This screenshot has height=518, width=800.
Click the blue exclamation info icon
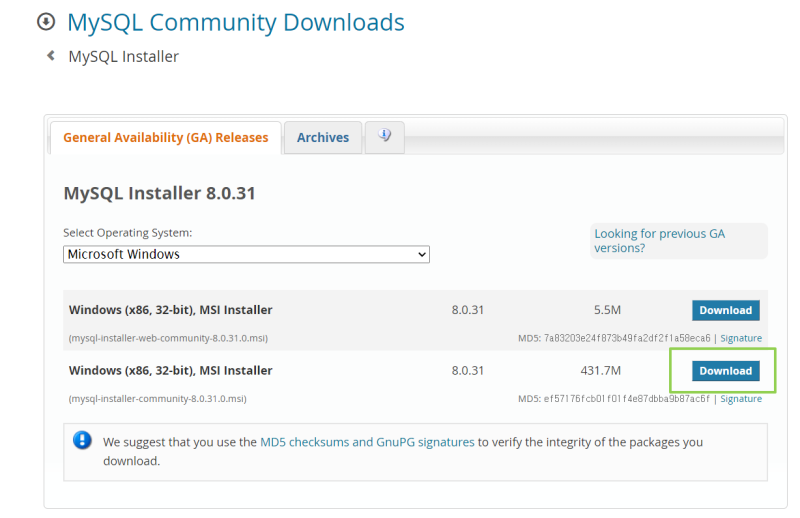82,439
